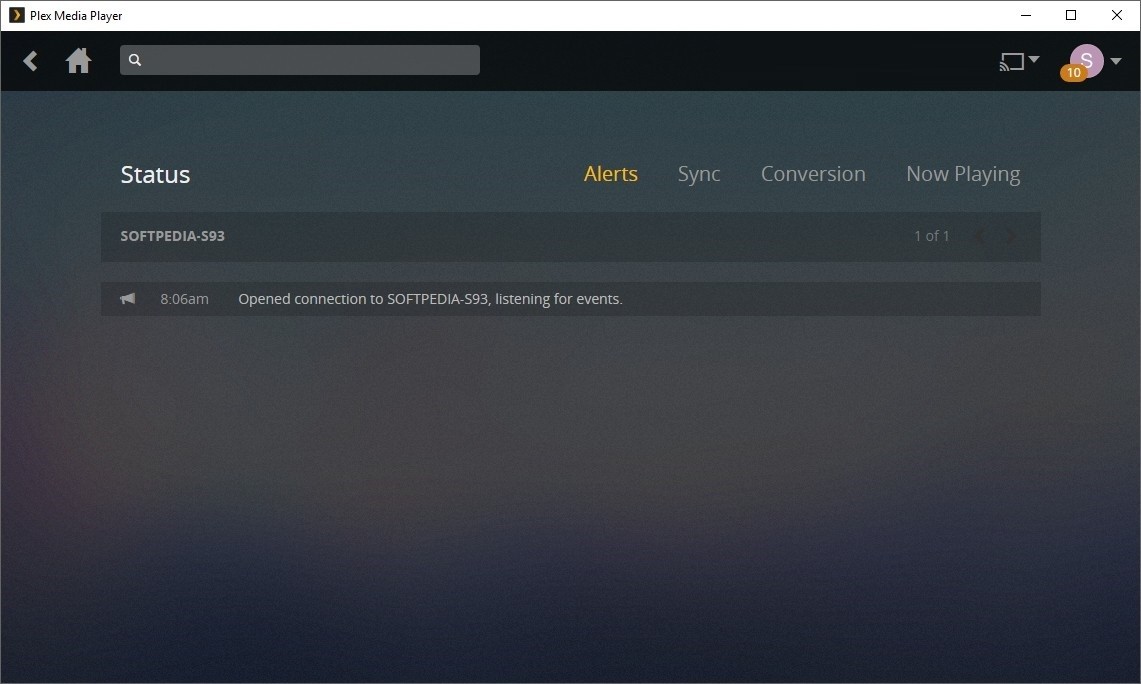
Task: Select the Alerts tab
Action: 610,173
